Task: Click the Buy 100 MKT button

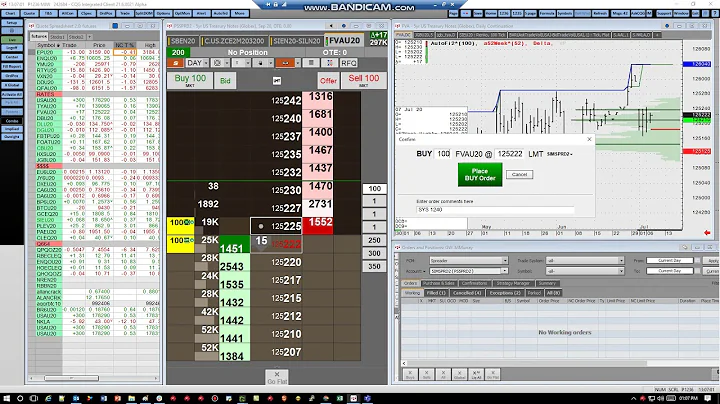Action: [x=190, y=80]
